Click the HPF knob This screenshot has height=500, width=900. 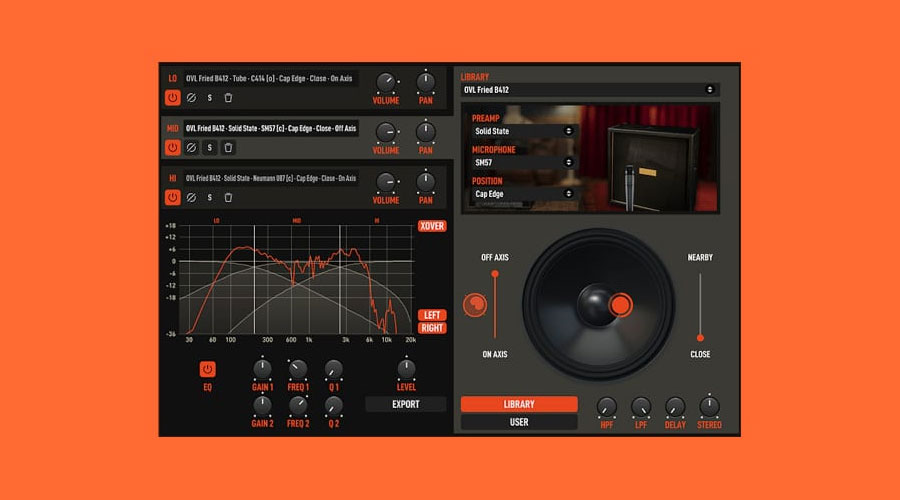click(606, 406)
